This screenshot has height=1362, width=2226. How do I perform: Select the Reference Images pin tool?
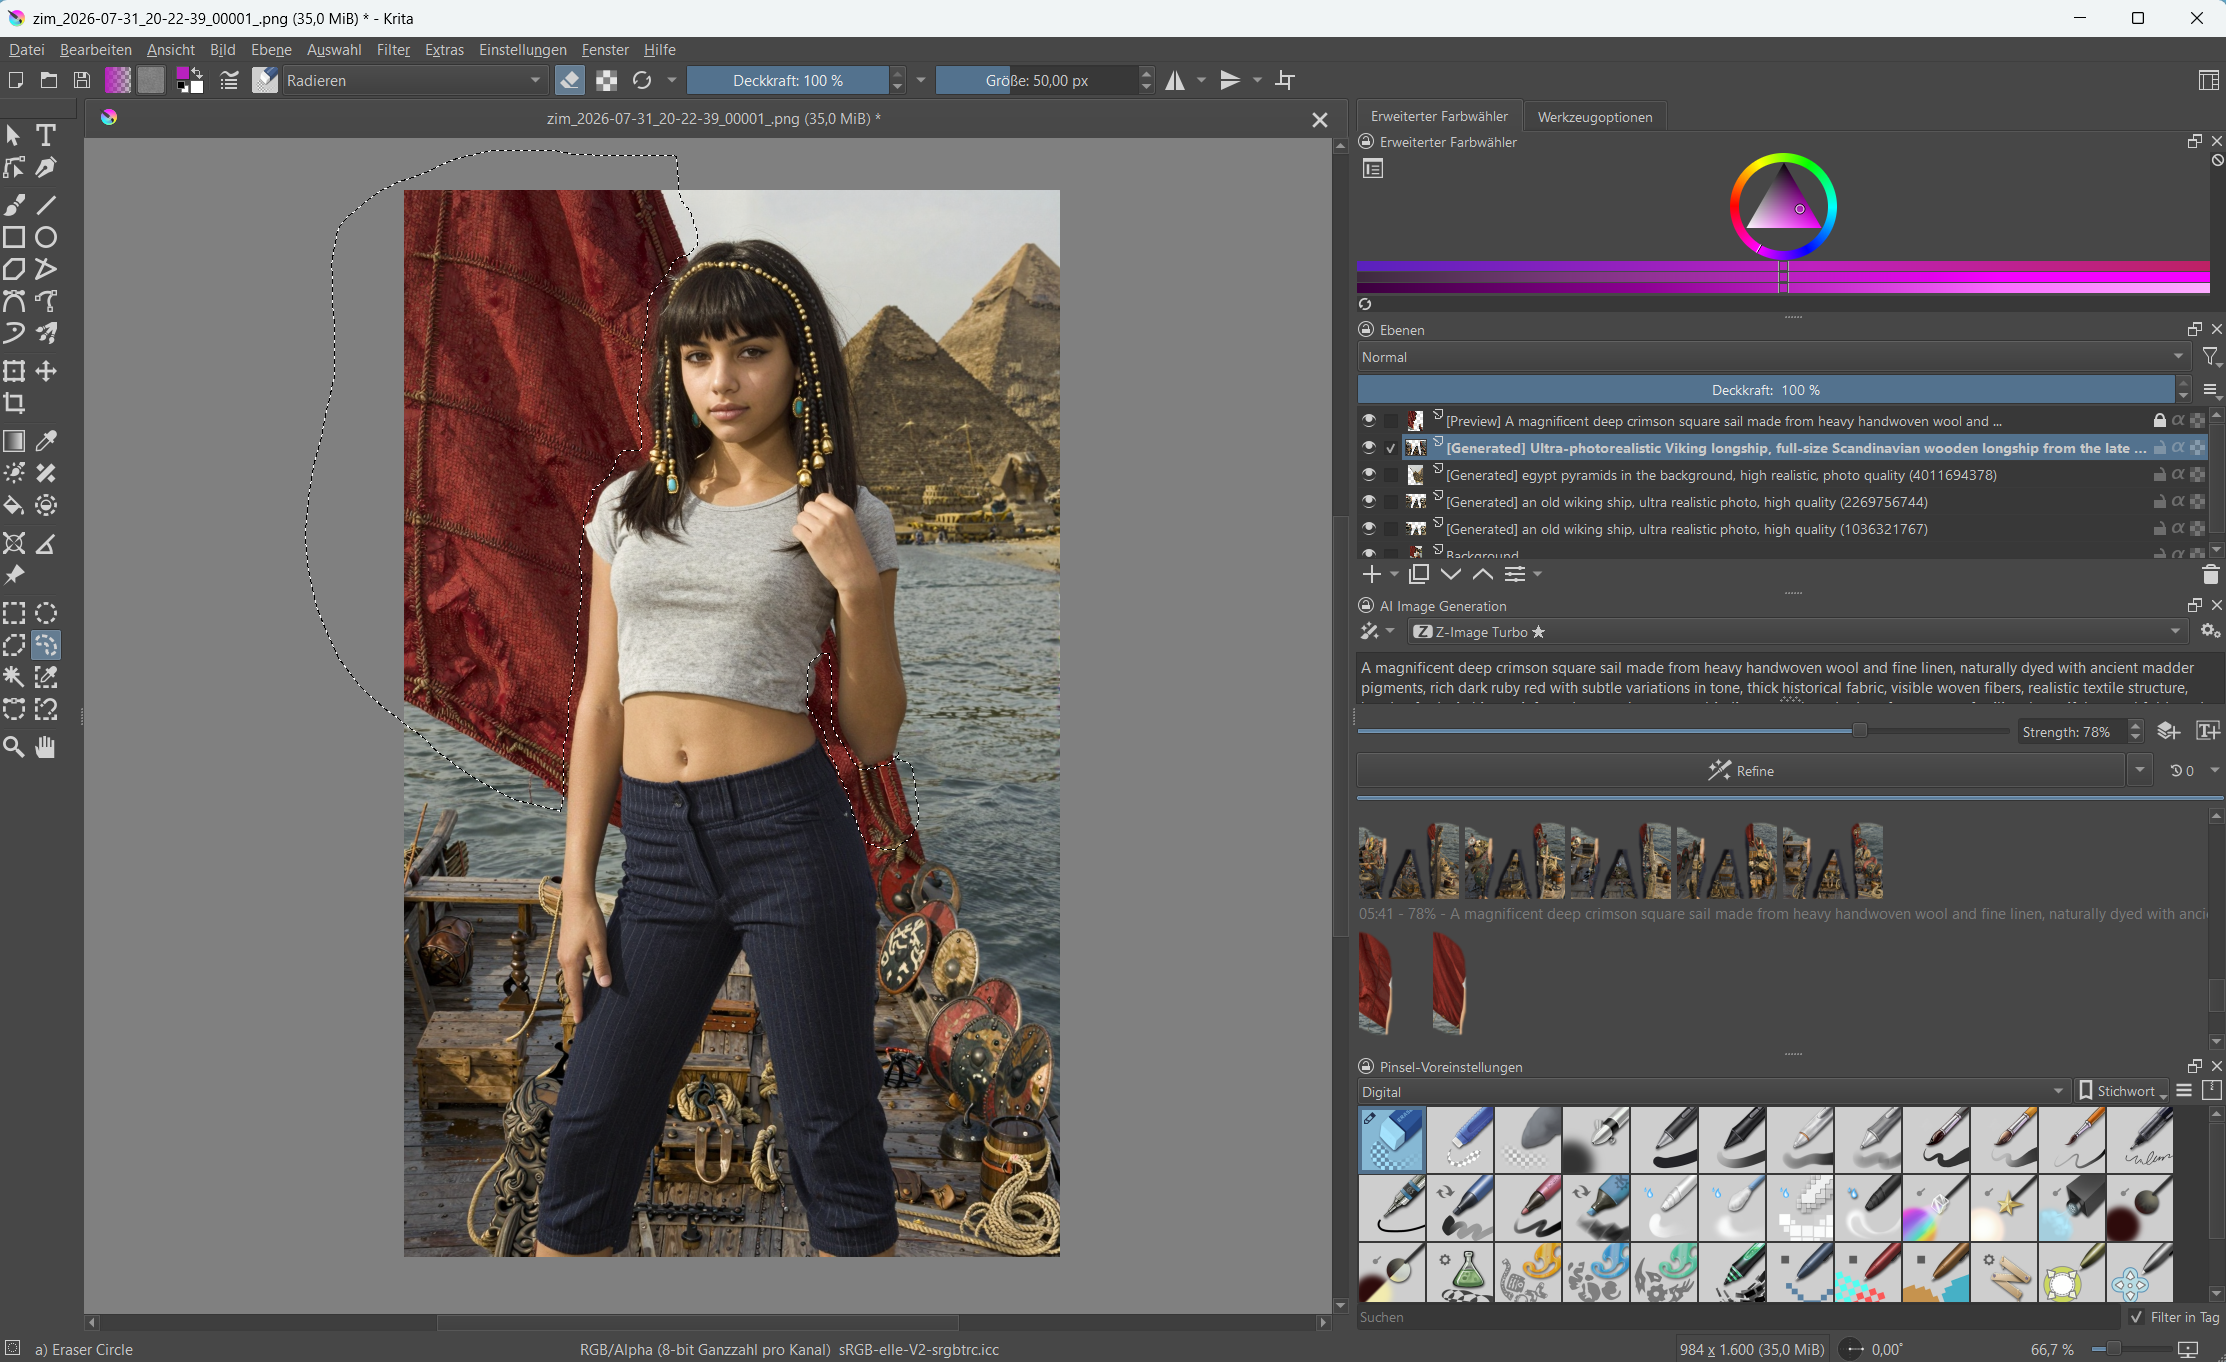tap(14, 575)
